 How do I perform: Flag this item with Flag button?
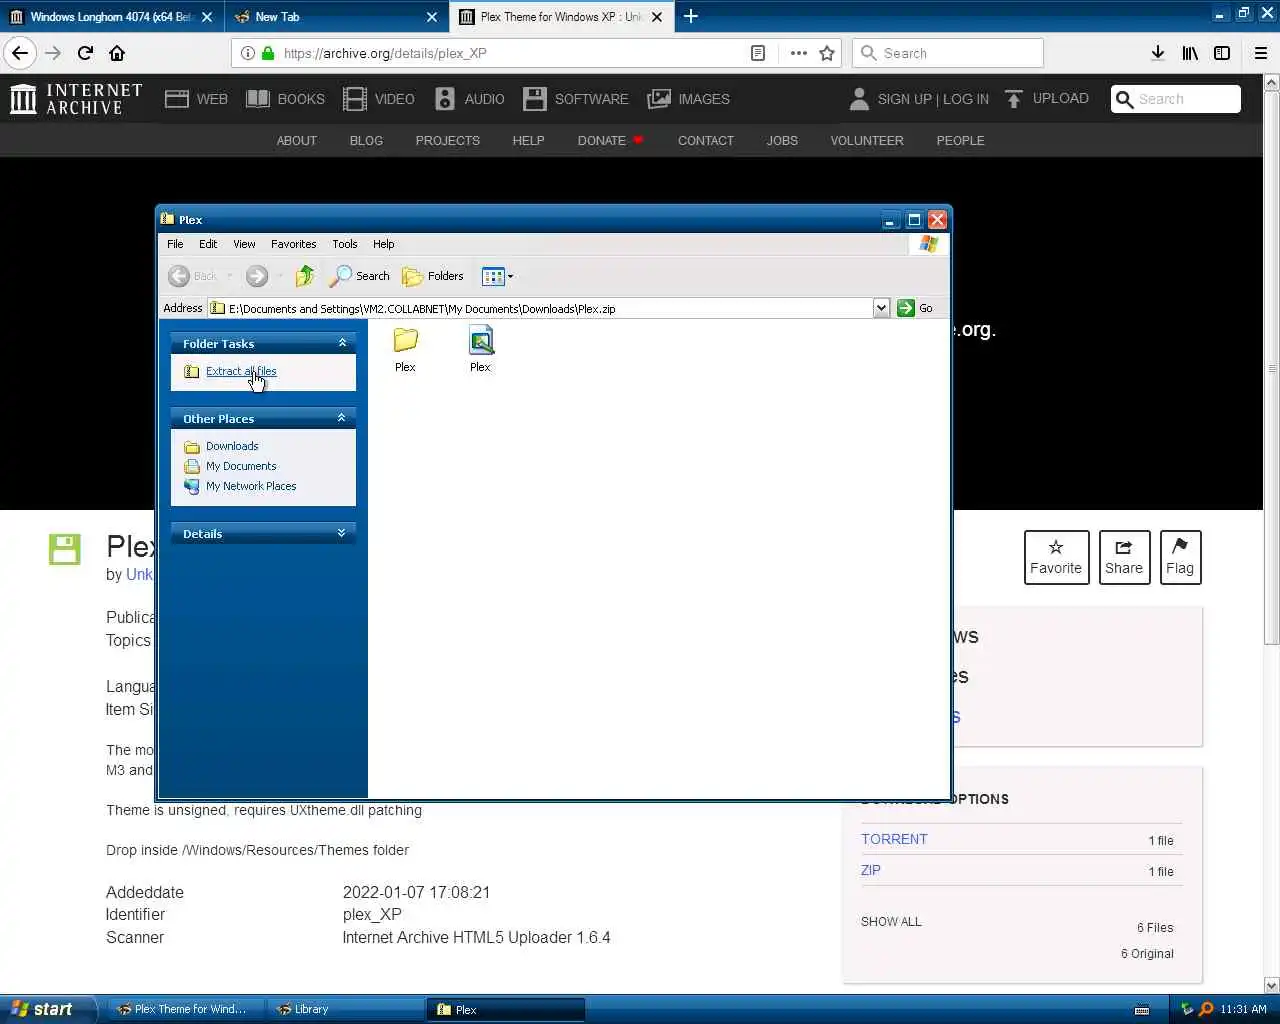click(x=1180, y=557)
